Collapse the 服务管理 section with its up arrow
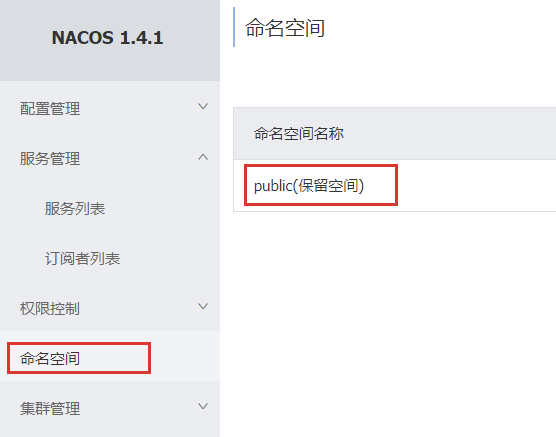The image size is (556, 437). 203,157
